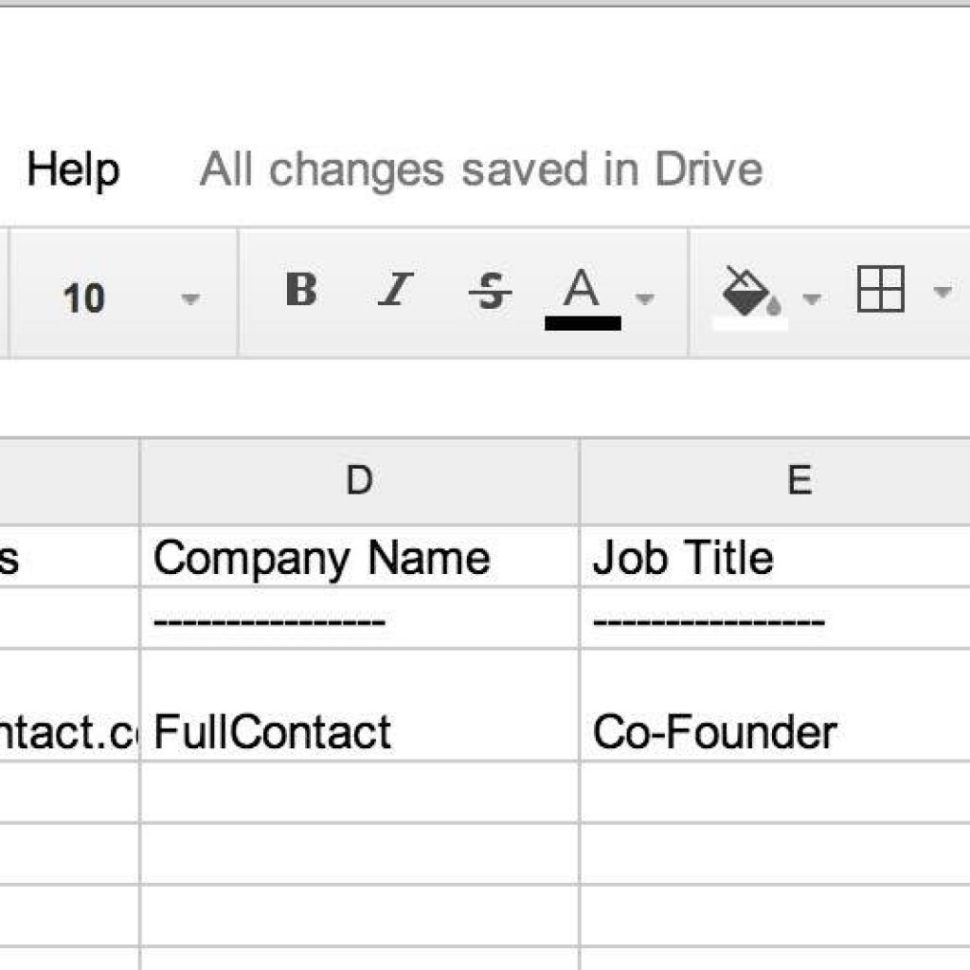Select the Company Name cell
Image resolution: width=970 pixels, height=970 pixels.
[x=359, y=557]
